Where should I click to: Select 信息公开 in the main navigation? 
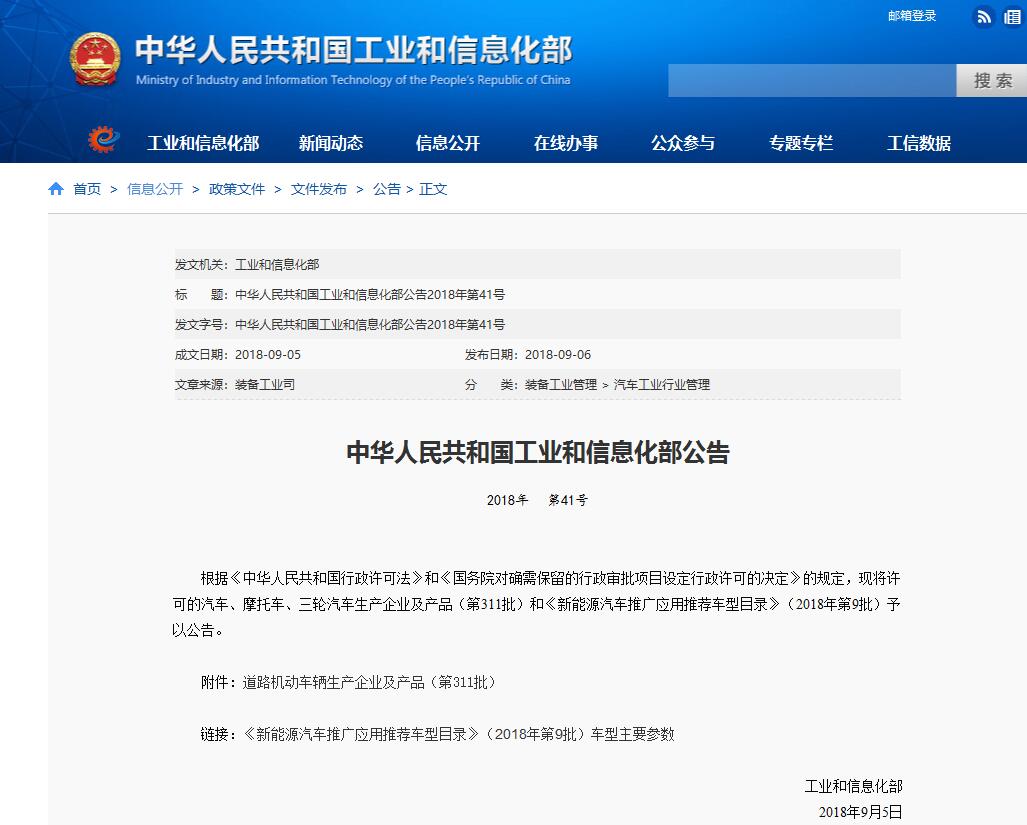pyautogui.click(x=448, y=143)
